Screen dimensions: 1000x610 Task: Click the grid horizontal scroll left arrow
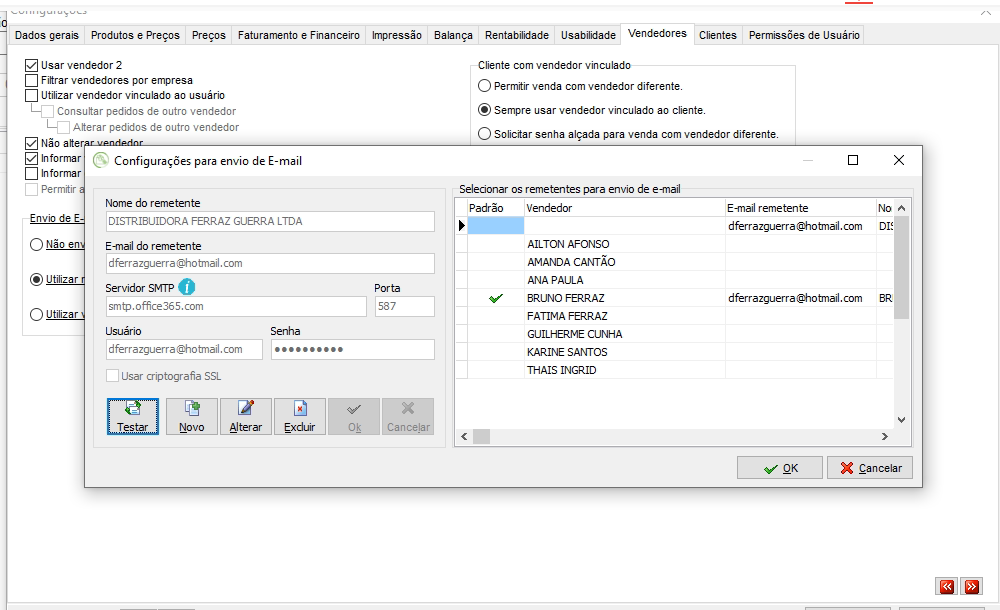[x=464, y=436]
